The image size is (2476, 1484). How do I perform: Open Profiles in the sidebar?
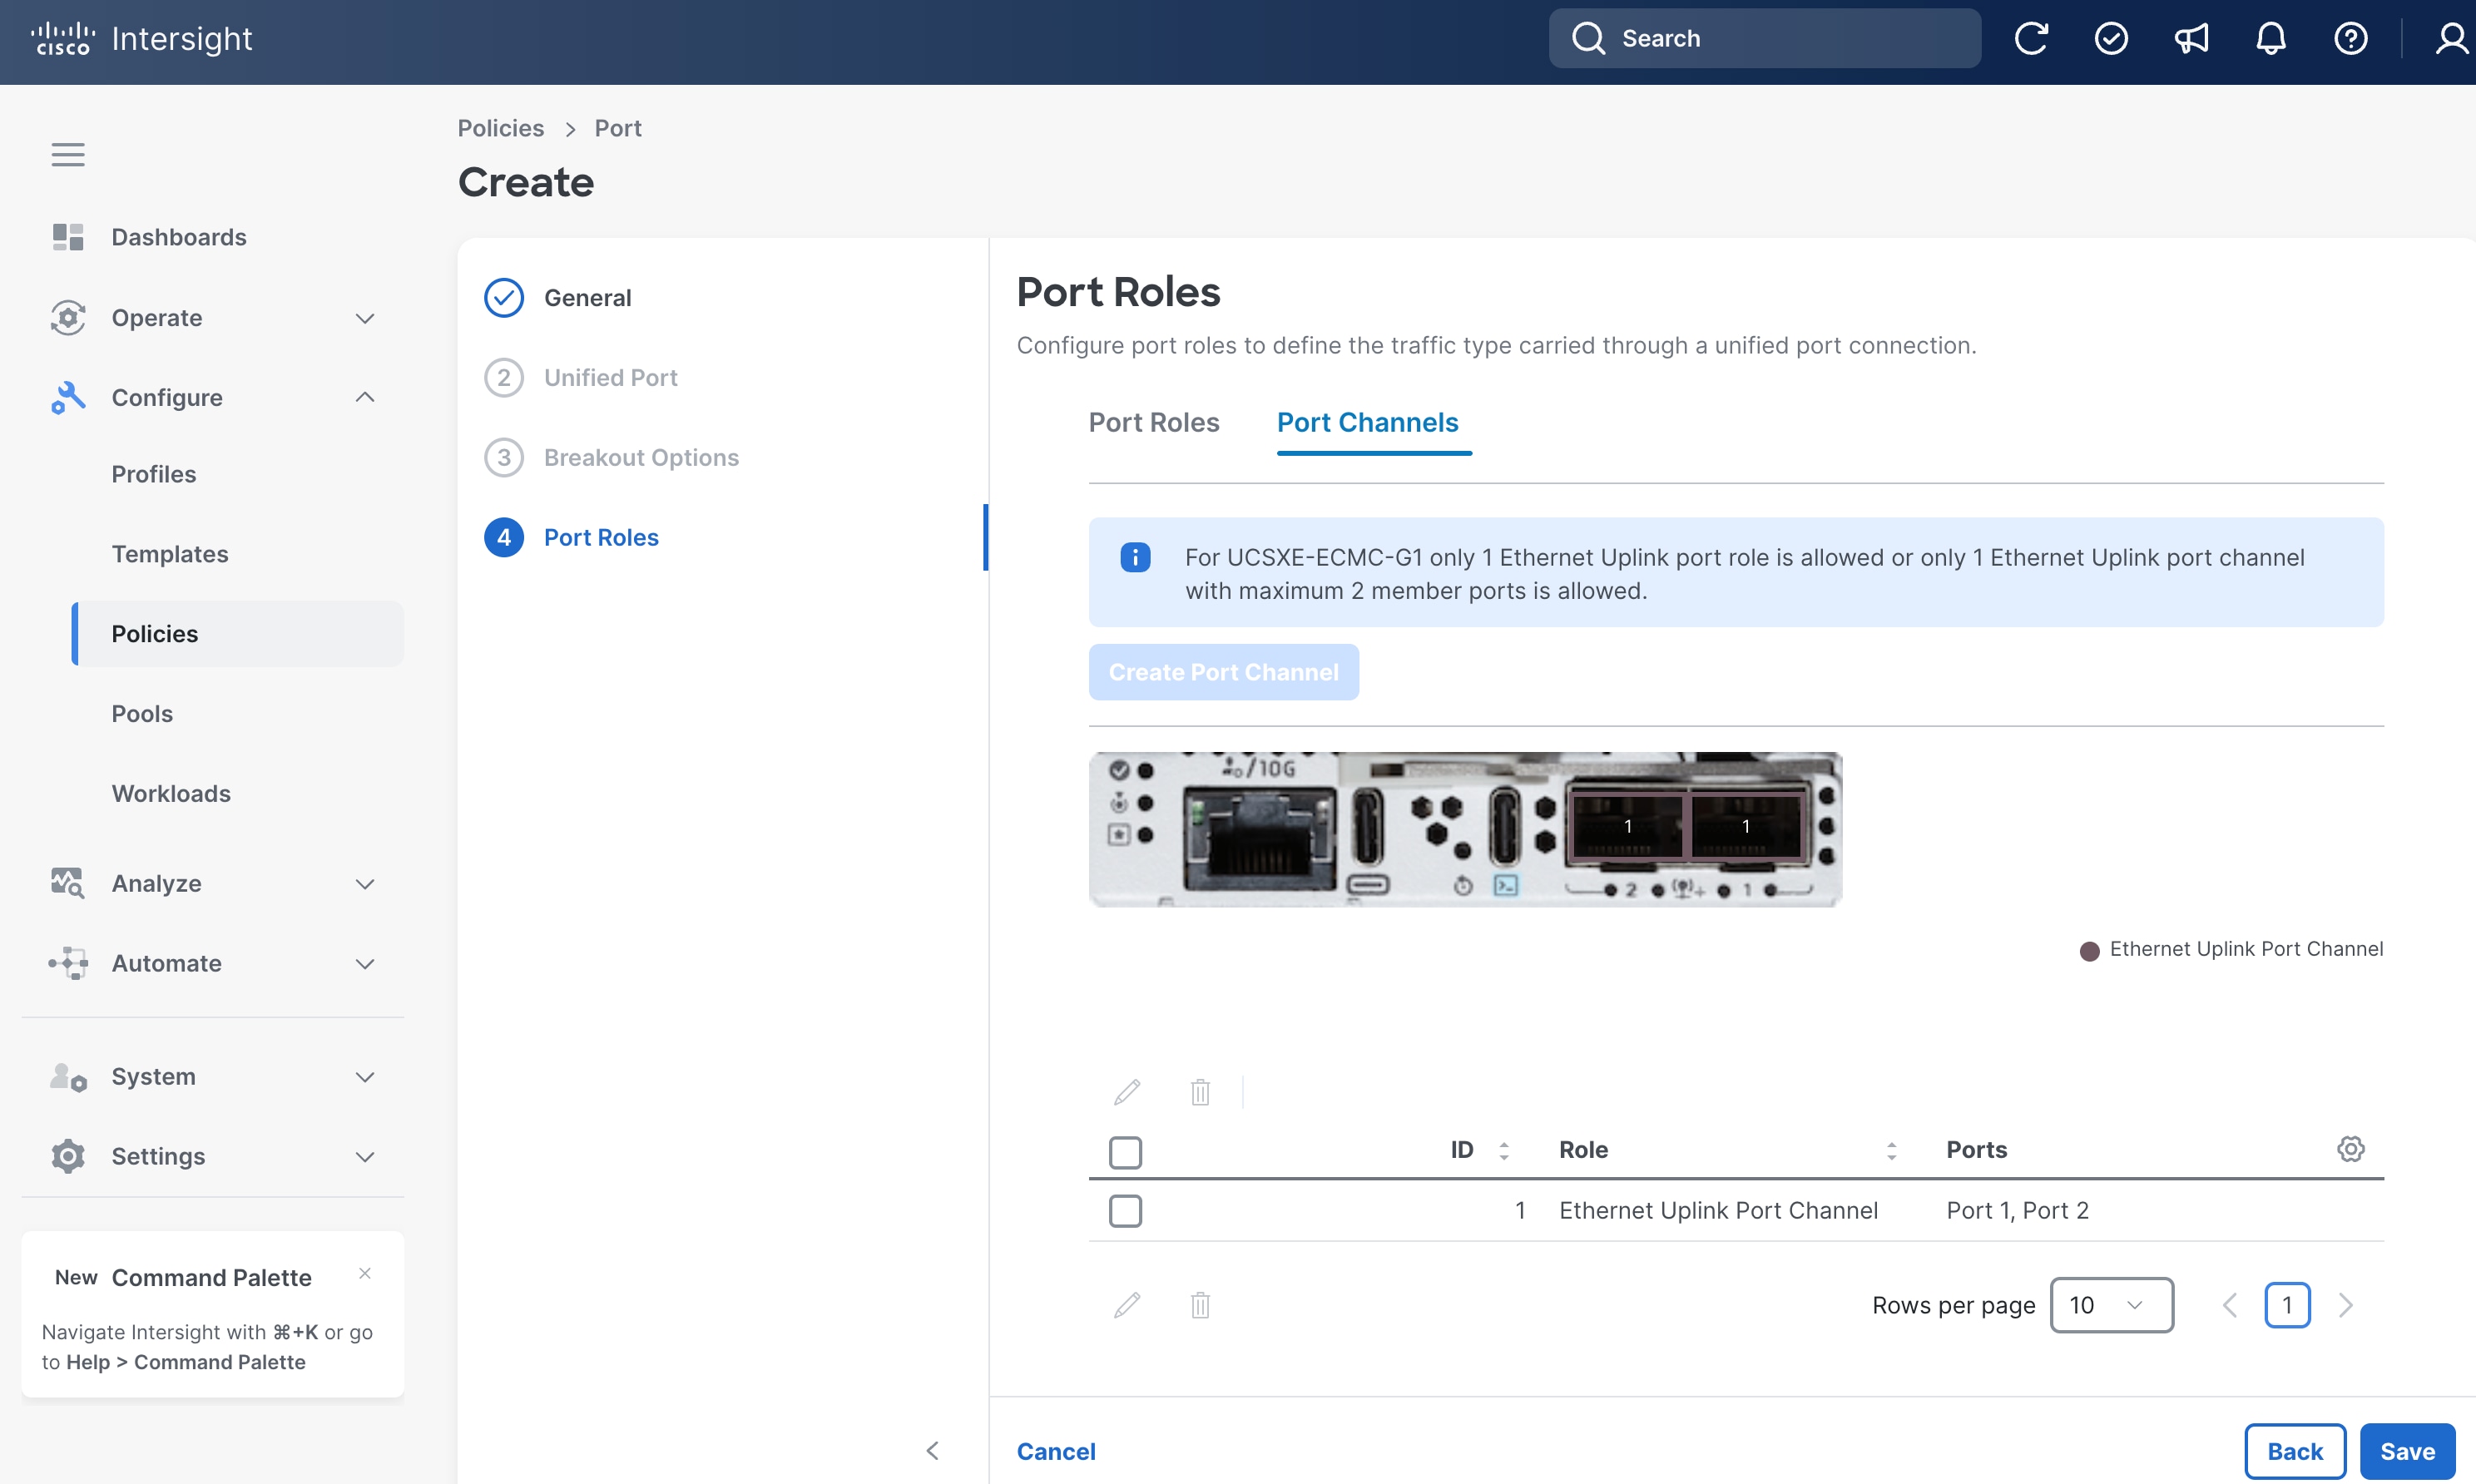pyautogui.click(x=154, y=474)
